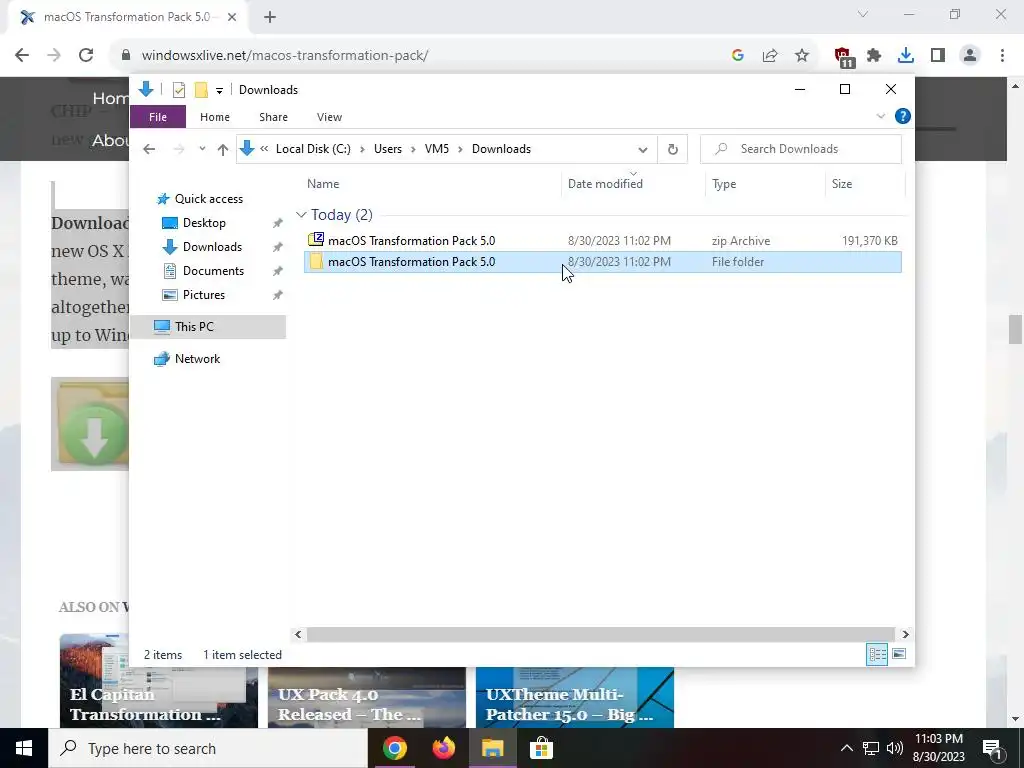Switch to the Share ribbon tab
The image size is (1024, 768).
point(273,117)
